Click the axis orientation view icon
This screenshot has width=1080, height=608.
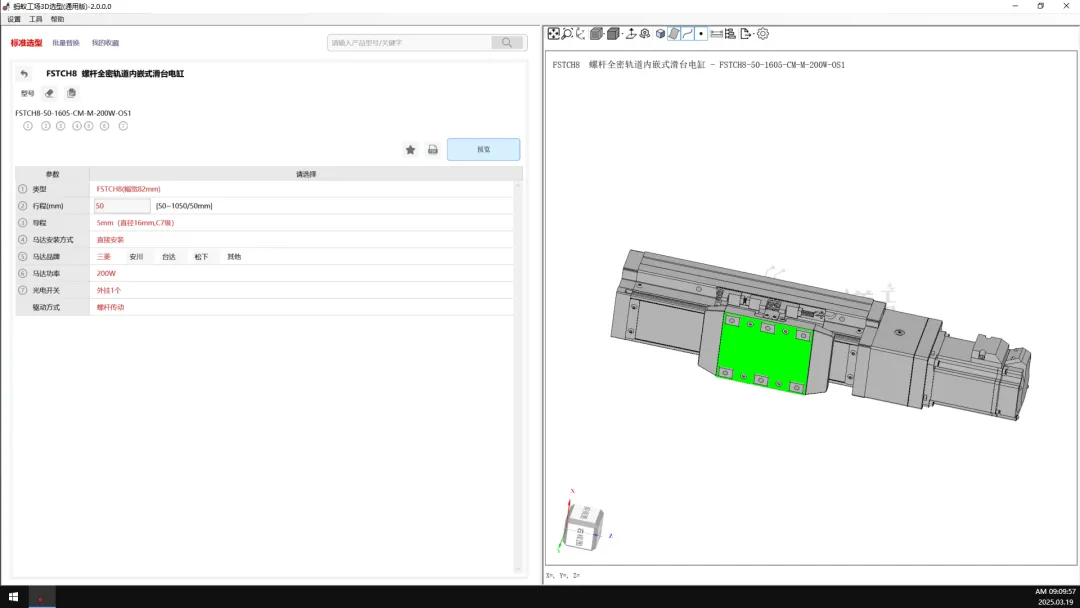(581, 34)
